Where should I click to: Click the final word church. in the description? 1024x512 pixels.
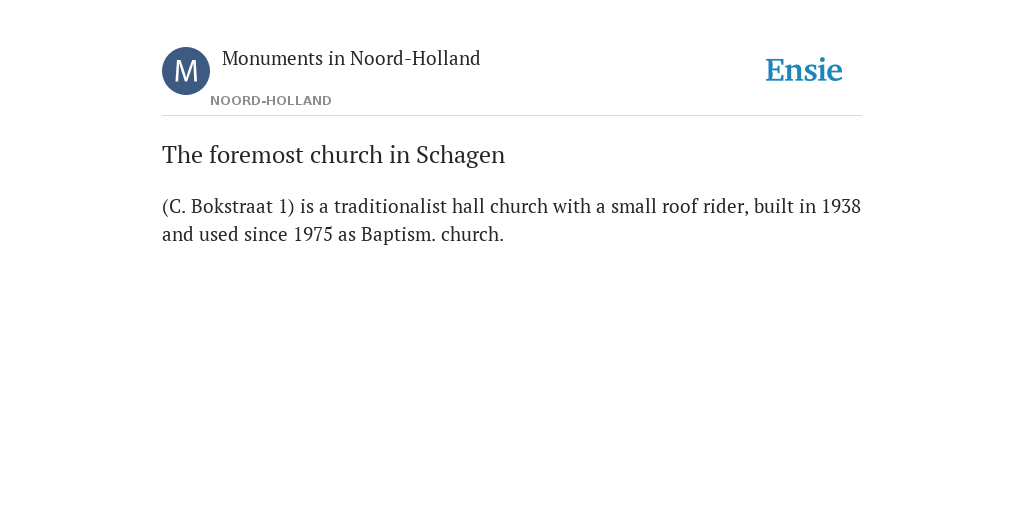click(472, 234)
